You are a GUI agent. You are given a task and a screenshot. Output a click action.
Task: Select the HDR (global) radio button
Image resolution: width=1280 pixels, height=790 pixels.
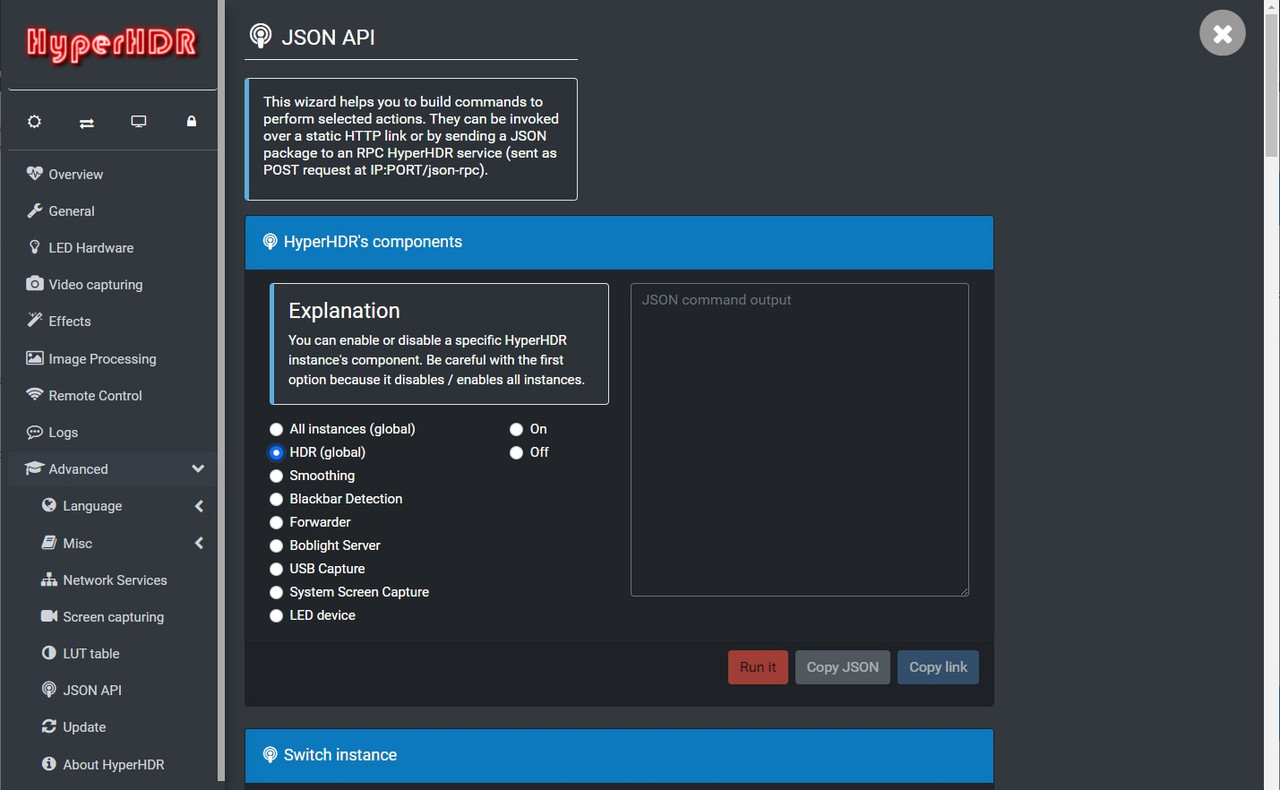pyautogui.click(x=276, y=452)
